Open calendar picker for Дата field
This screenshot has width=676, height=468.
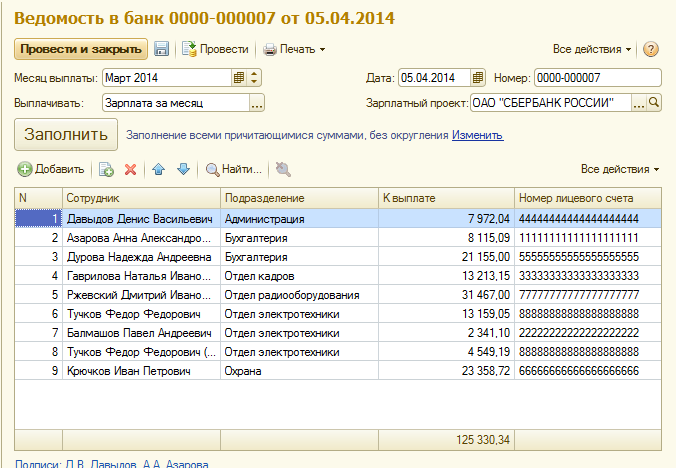tap(477, 78)
